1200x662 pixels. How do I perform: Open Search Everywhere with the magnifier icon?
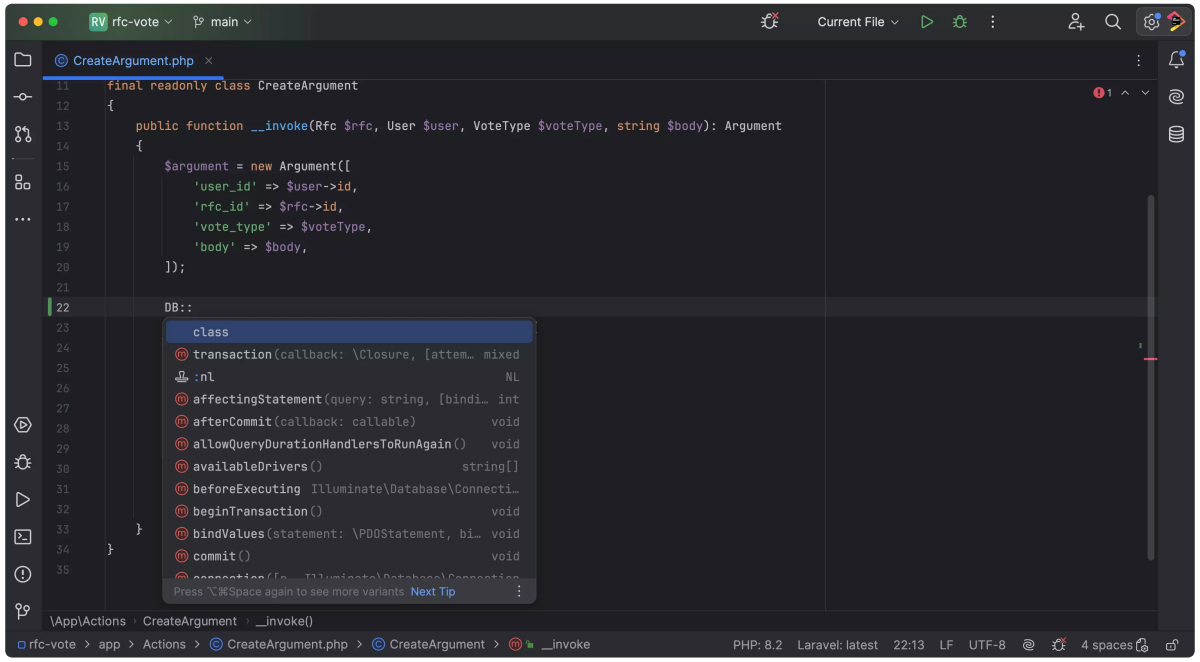point(1113,21)
